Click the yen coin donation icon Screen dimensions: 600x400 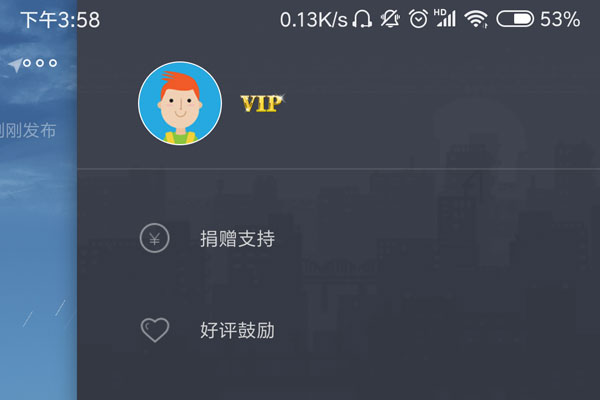pos(155,238)
